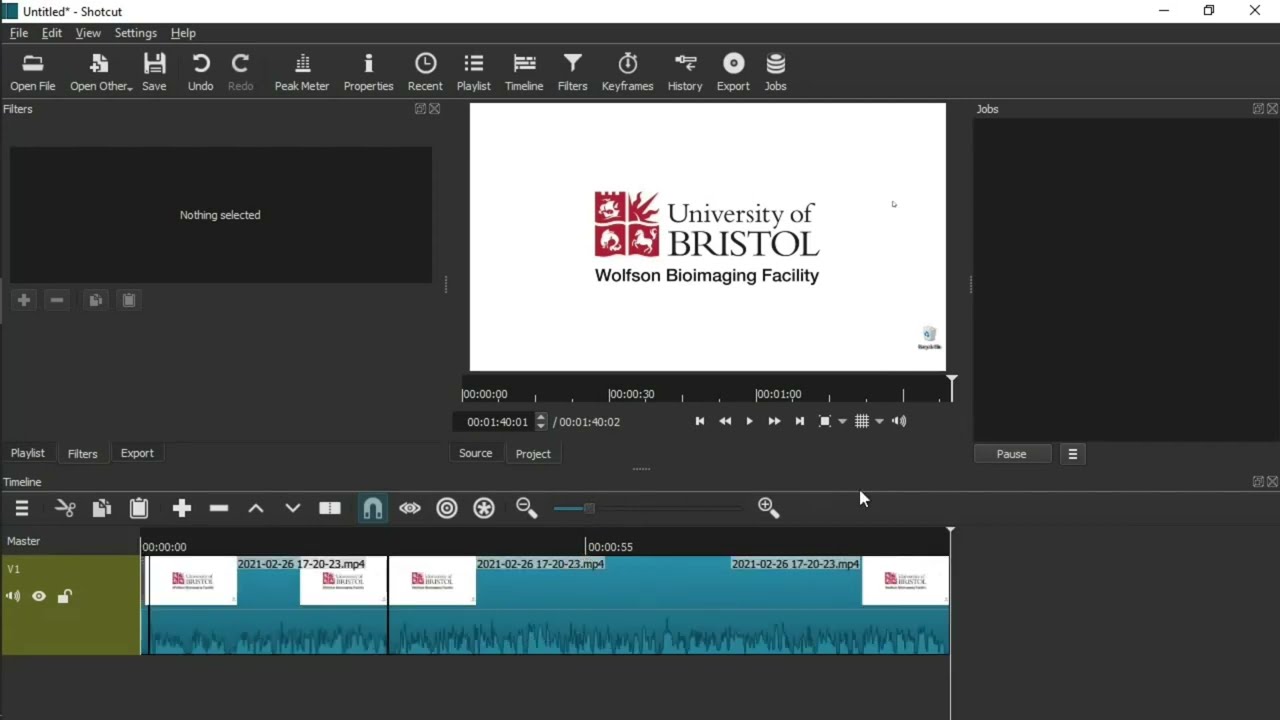Show the History panel
The width and height of the screenshot is (1280, 720).
pos(685,73)
